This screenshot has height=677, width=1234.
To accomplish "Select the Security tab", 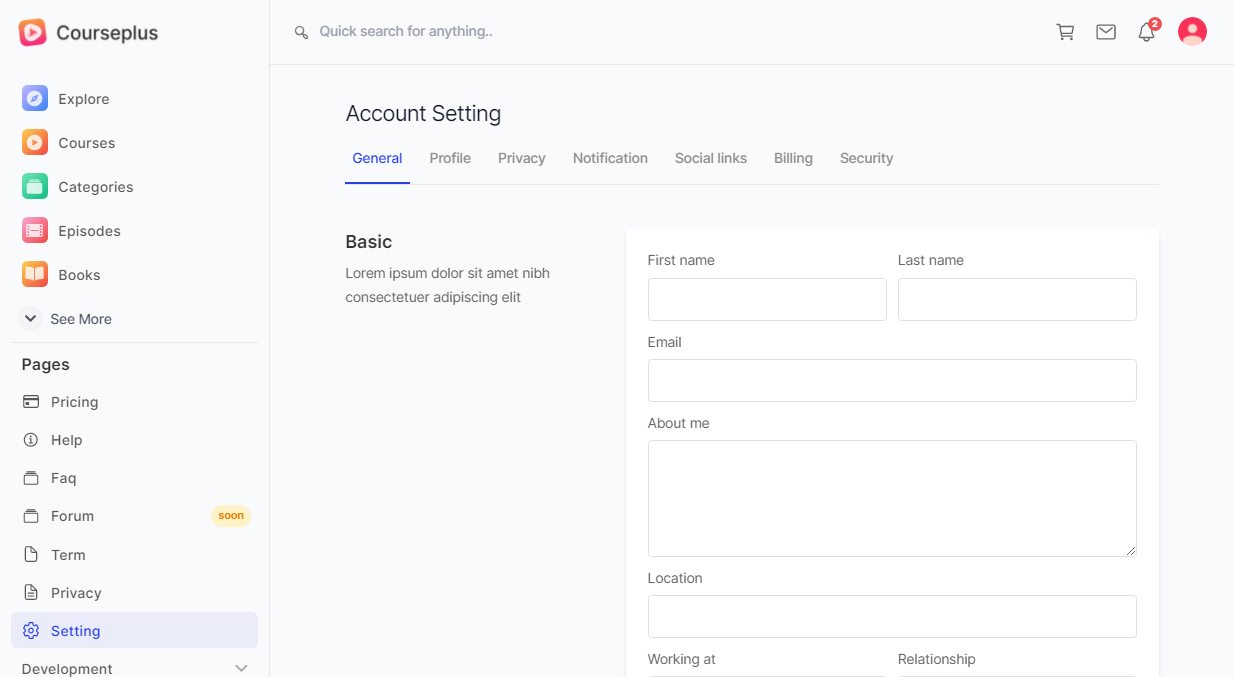I will tap(866, 158).
